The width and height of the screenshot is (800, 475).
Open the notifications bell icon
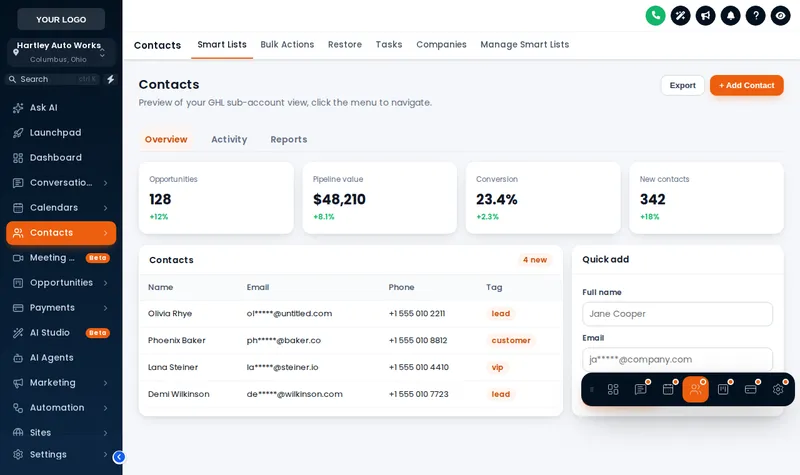coord(730,16)
